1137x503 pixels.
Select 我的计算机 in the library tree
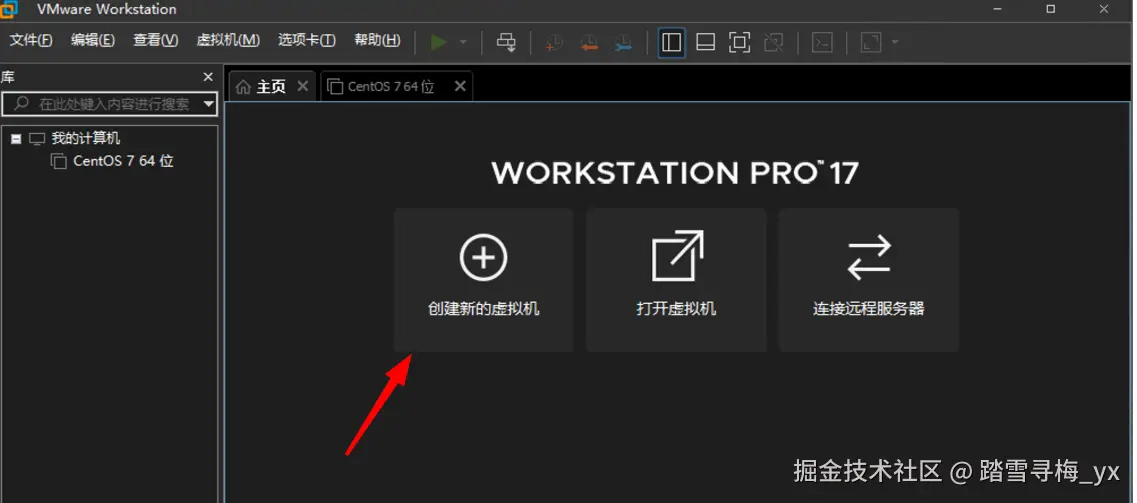(x=86, y=138)
